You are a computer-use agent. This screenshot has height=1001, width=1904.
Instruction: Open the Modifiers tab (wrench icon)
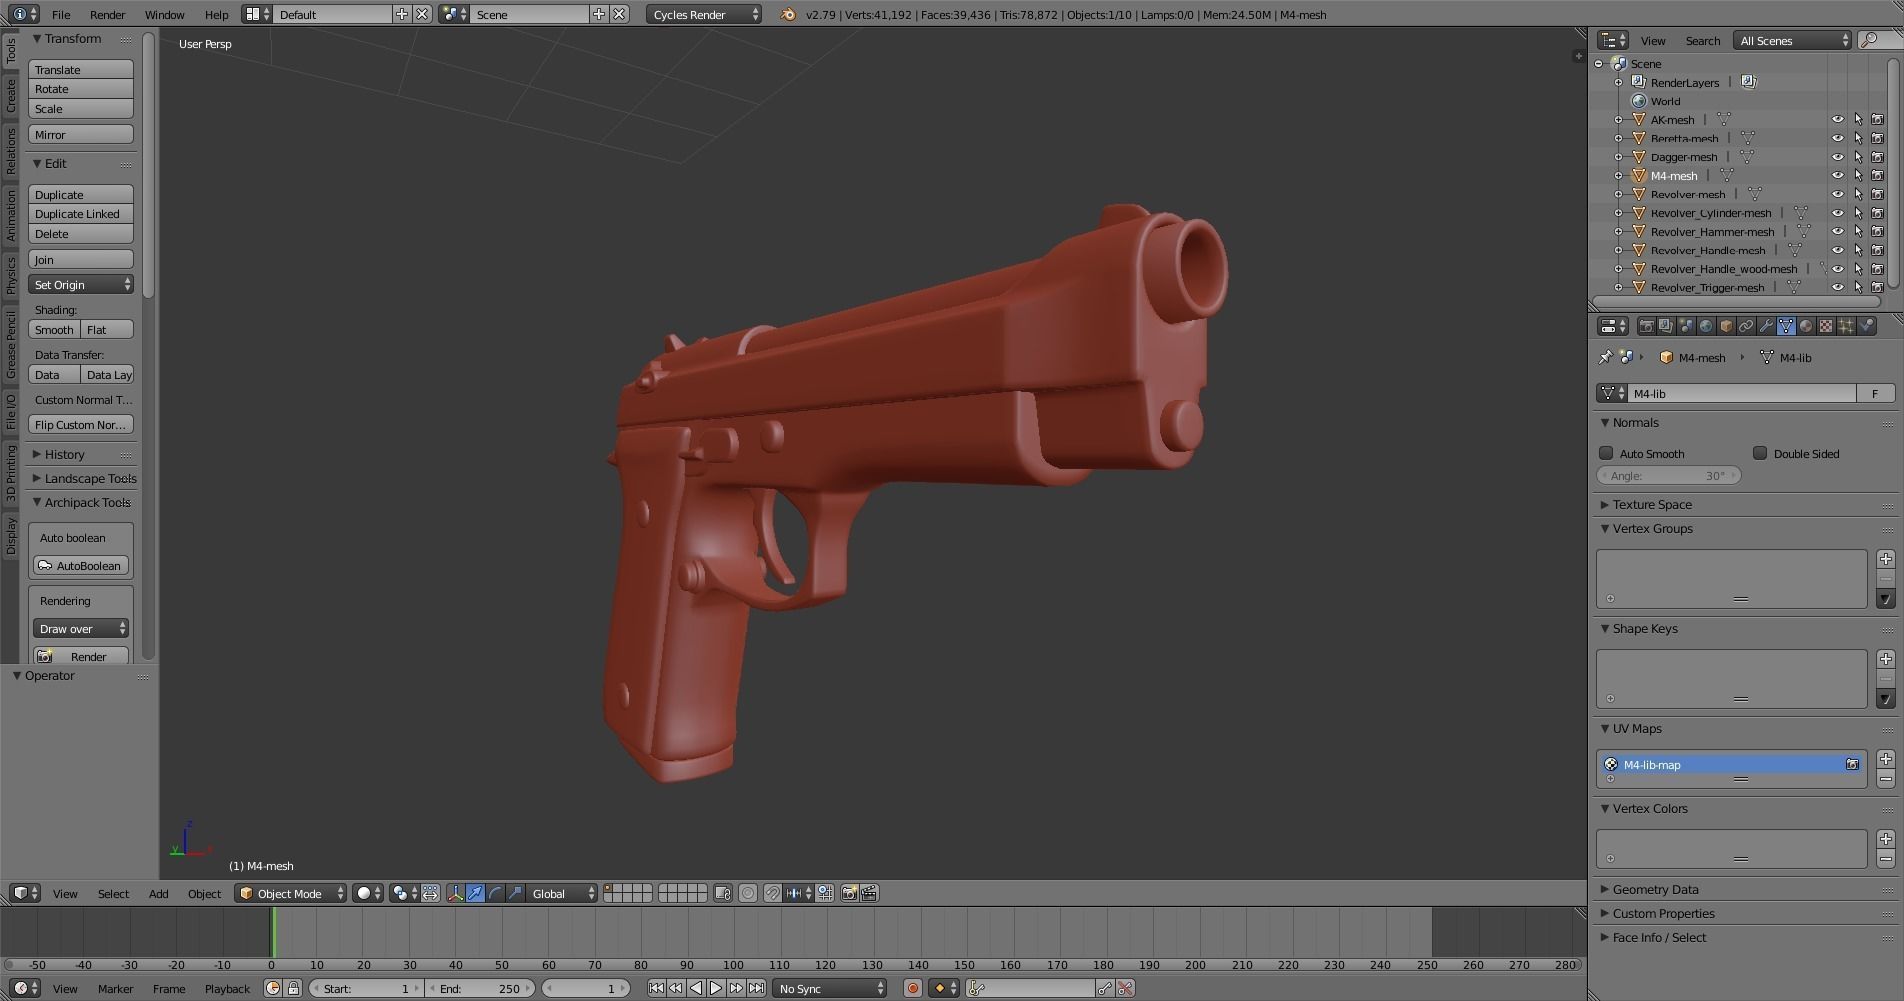click(x=1766, y=326)
